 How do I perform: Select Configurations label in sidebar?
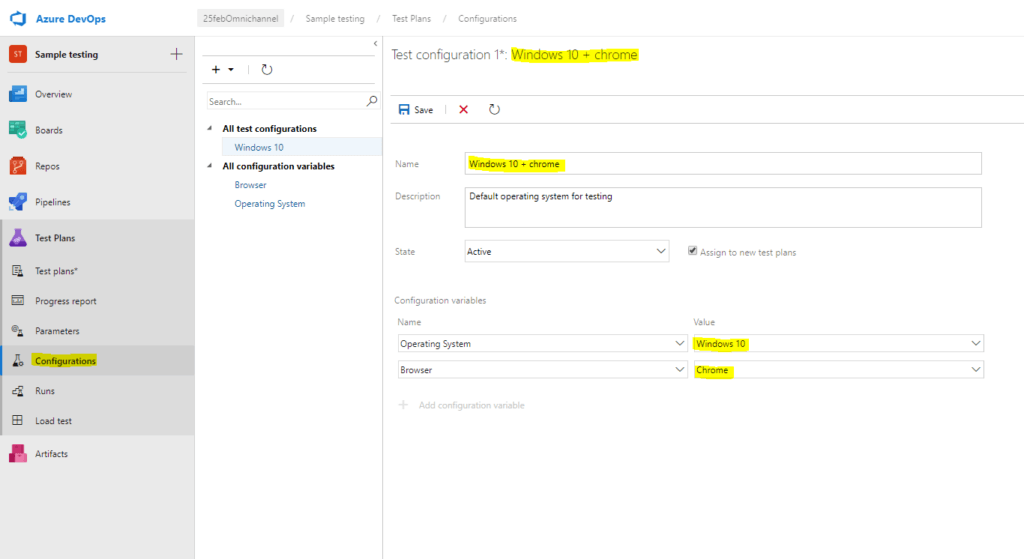tap(65, 360)
